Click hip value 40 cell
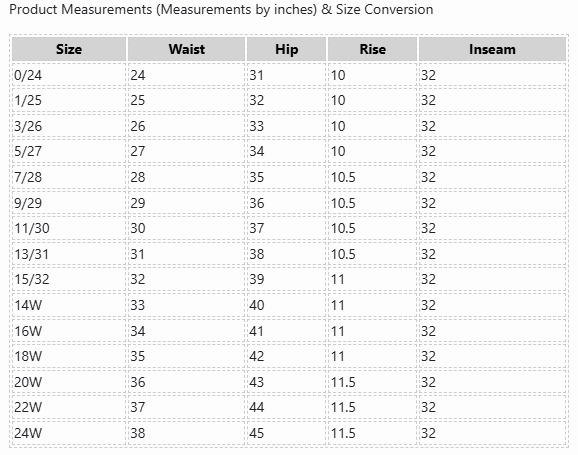This screenshot has width=578, height=455. pyautogui.click(x=286, y=305)
